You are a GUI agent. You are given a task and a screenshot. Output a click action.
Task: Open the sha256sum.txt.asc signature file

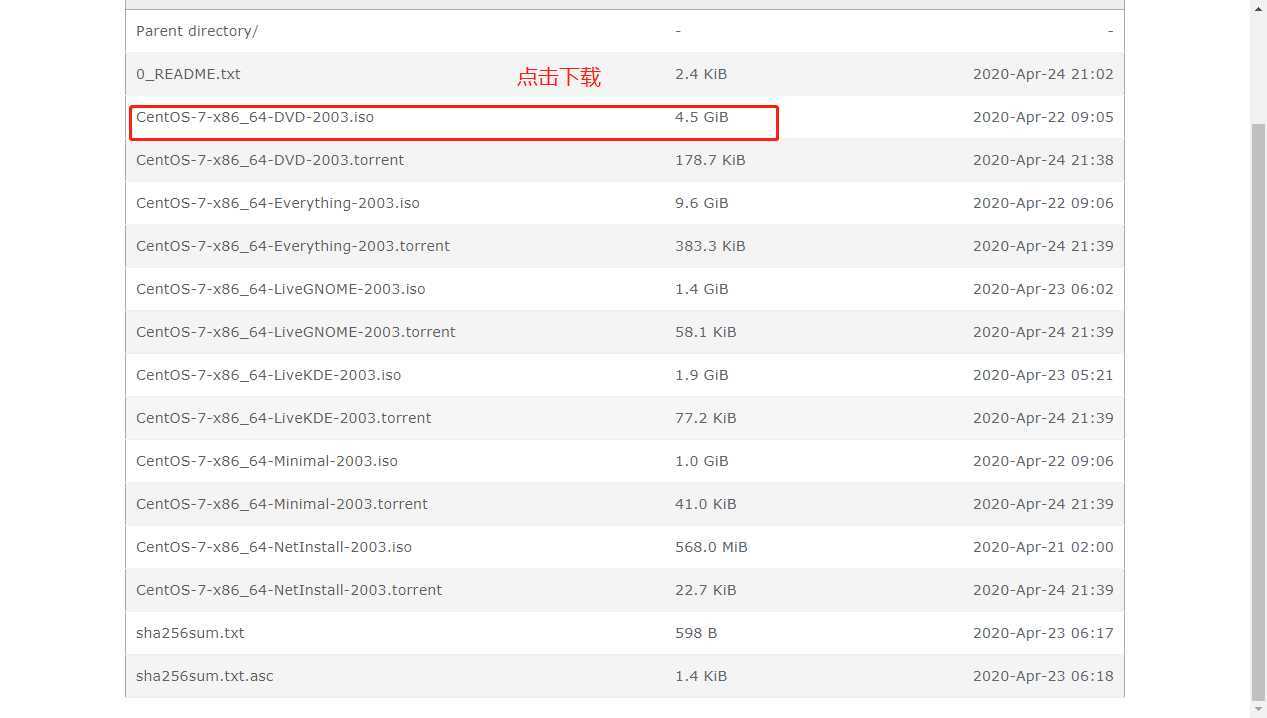[205, 676]
